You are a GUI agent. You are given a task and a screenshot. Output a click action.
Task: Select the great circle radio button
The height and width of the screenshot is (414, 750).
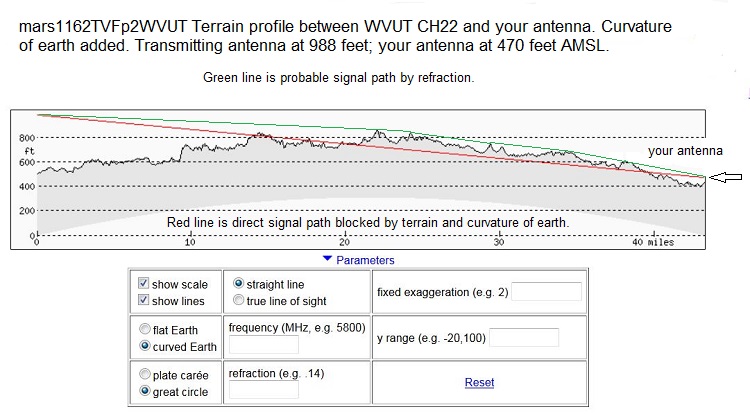point(146,392)
